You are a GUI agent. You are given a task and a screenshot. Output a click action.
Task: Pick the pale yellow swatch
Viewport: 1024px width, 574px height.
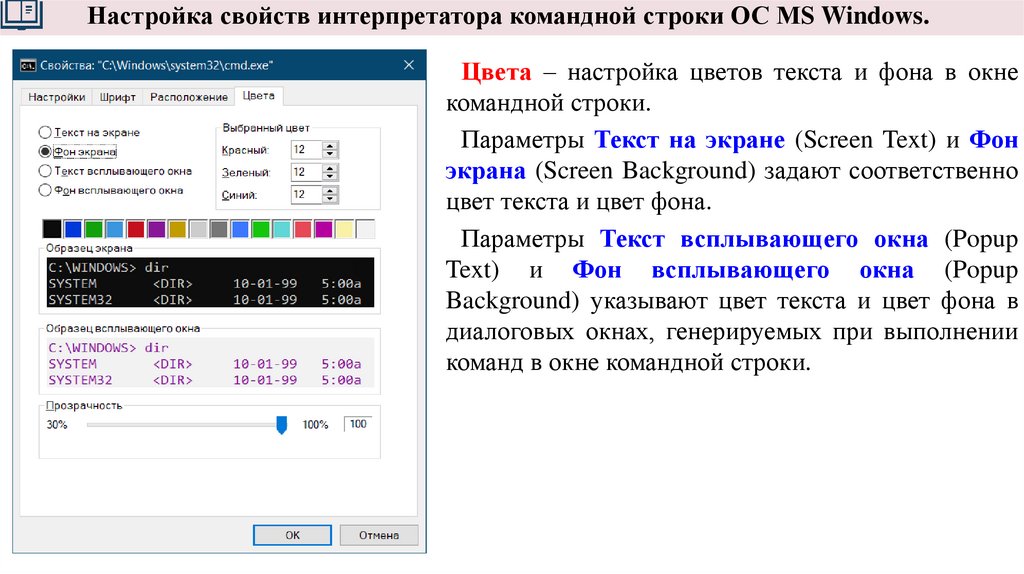[345, 229]
